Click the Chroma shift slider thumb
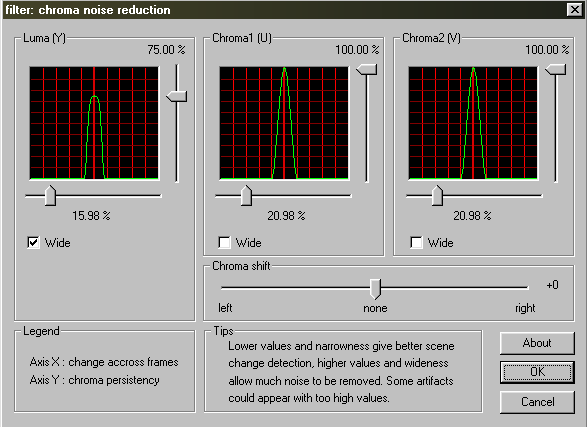 coord(375,289)
